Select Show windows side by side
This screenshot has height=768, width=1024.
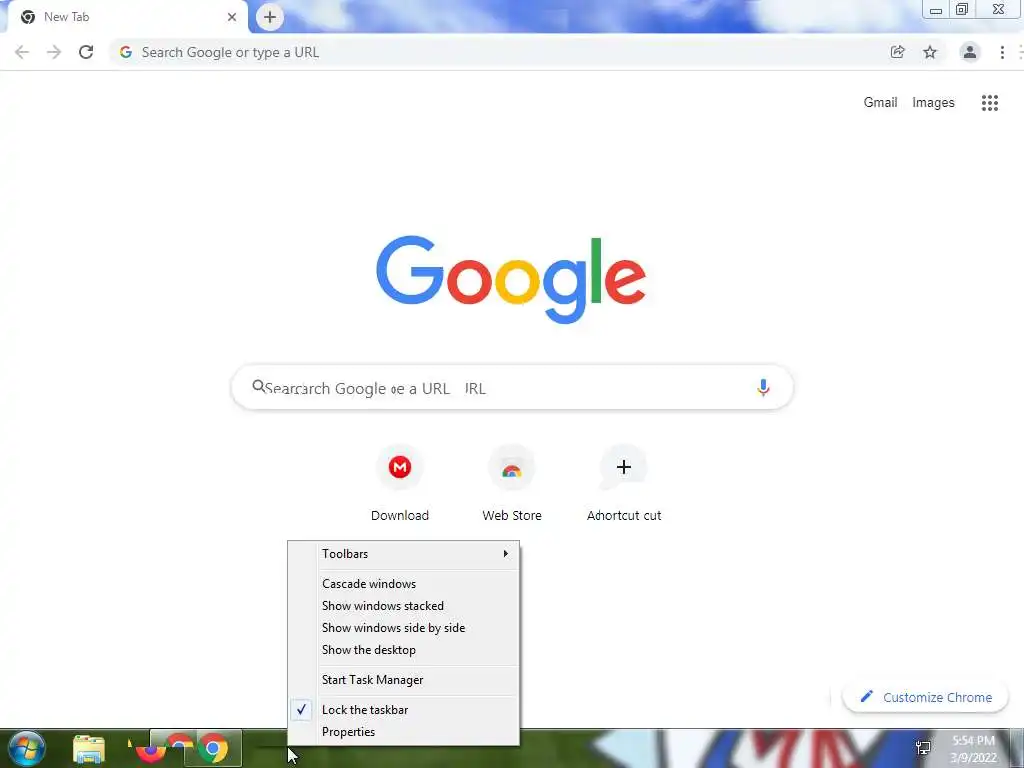(404, 628)
